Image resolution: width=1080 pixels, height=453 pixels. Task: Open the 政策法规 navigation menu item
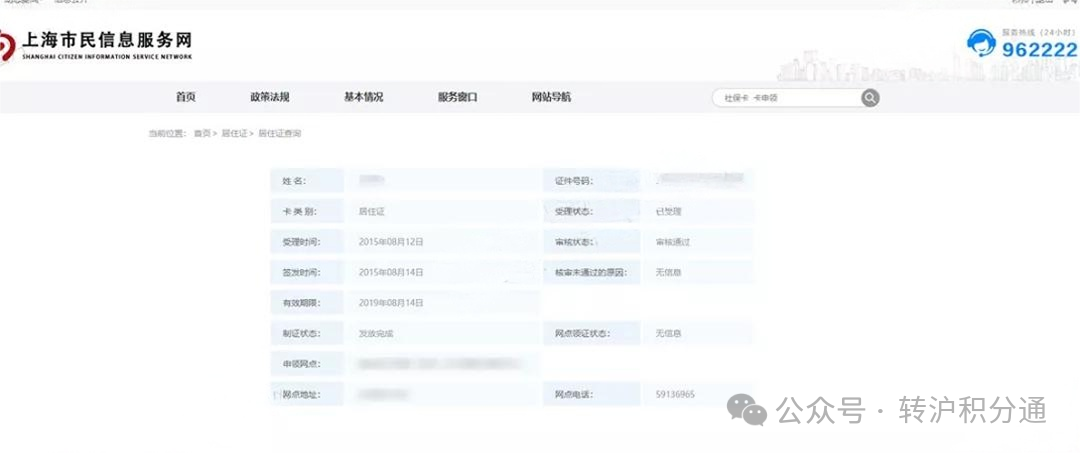[x=270, y=97]
